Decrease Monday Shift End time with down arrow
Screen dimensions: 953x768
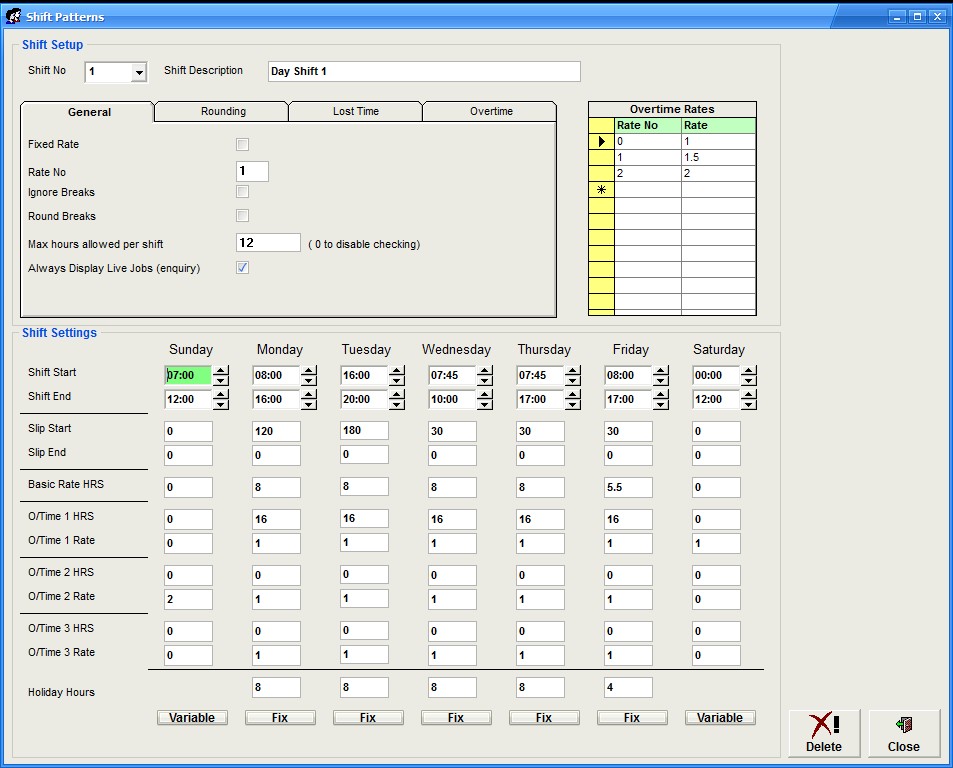tap(309, 405)
